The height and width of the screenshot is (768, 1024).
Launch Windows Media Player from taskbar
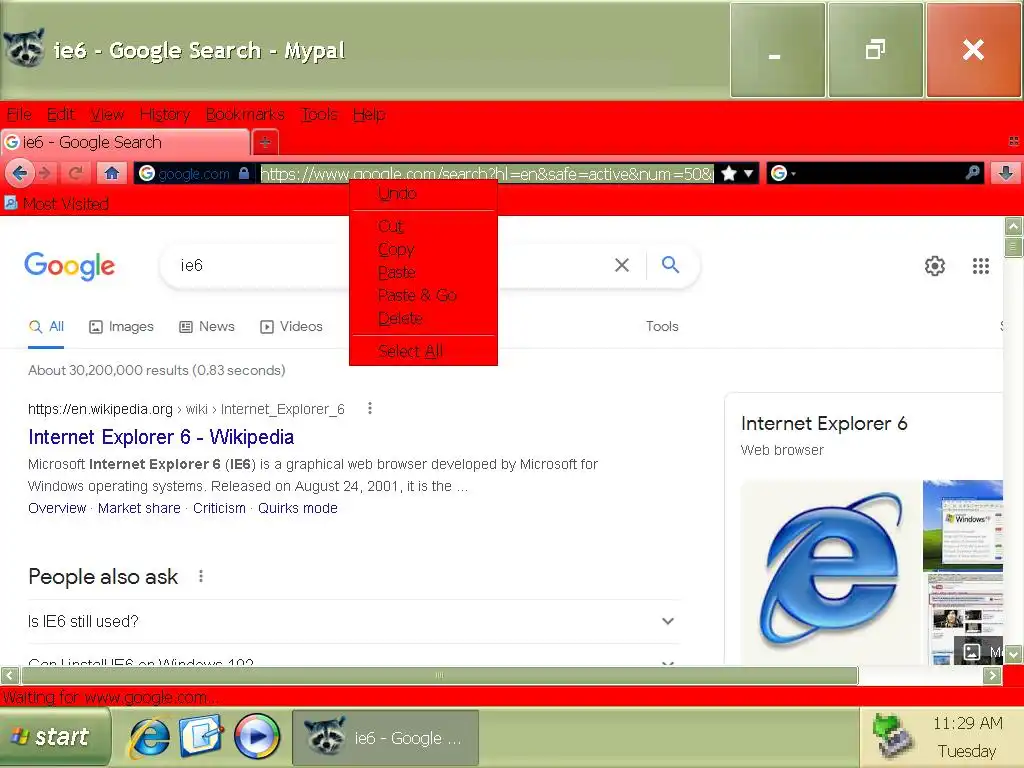click(257, 737)
